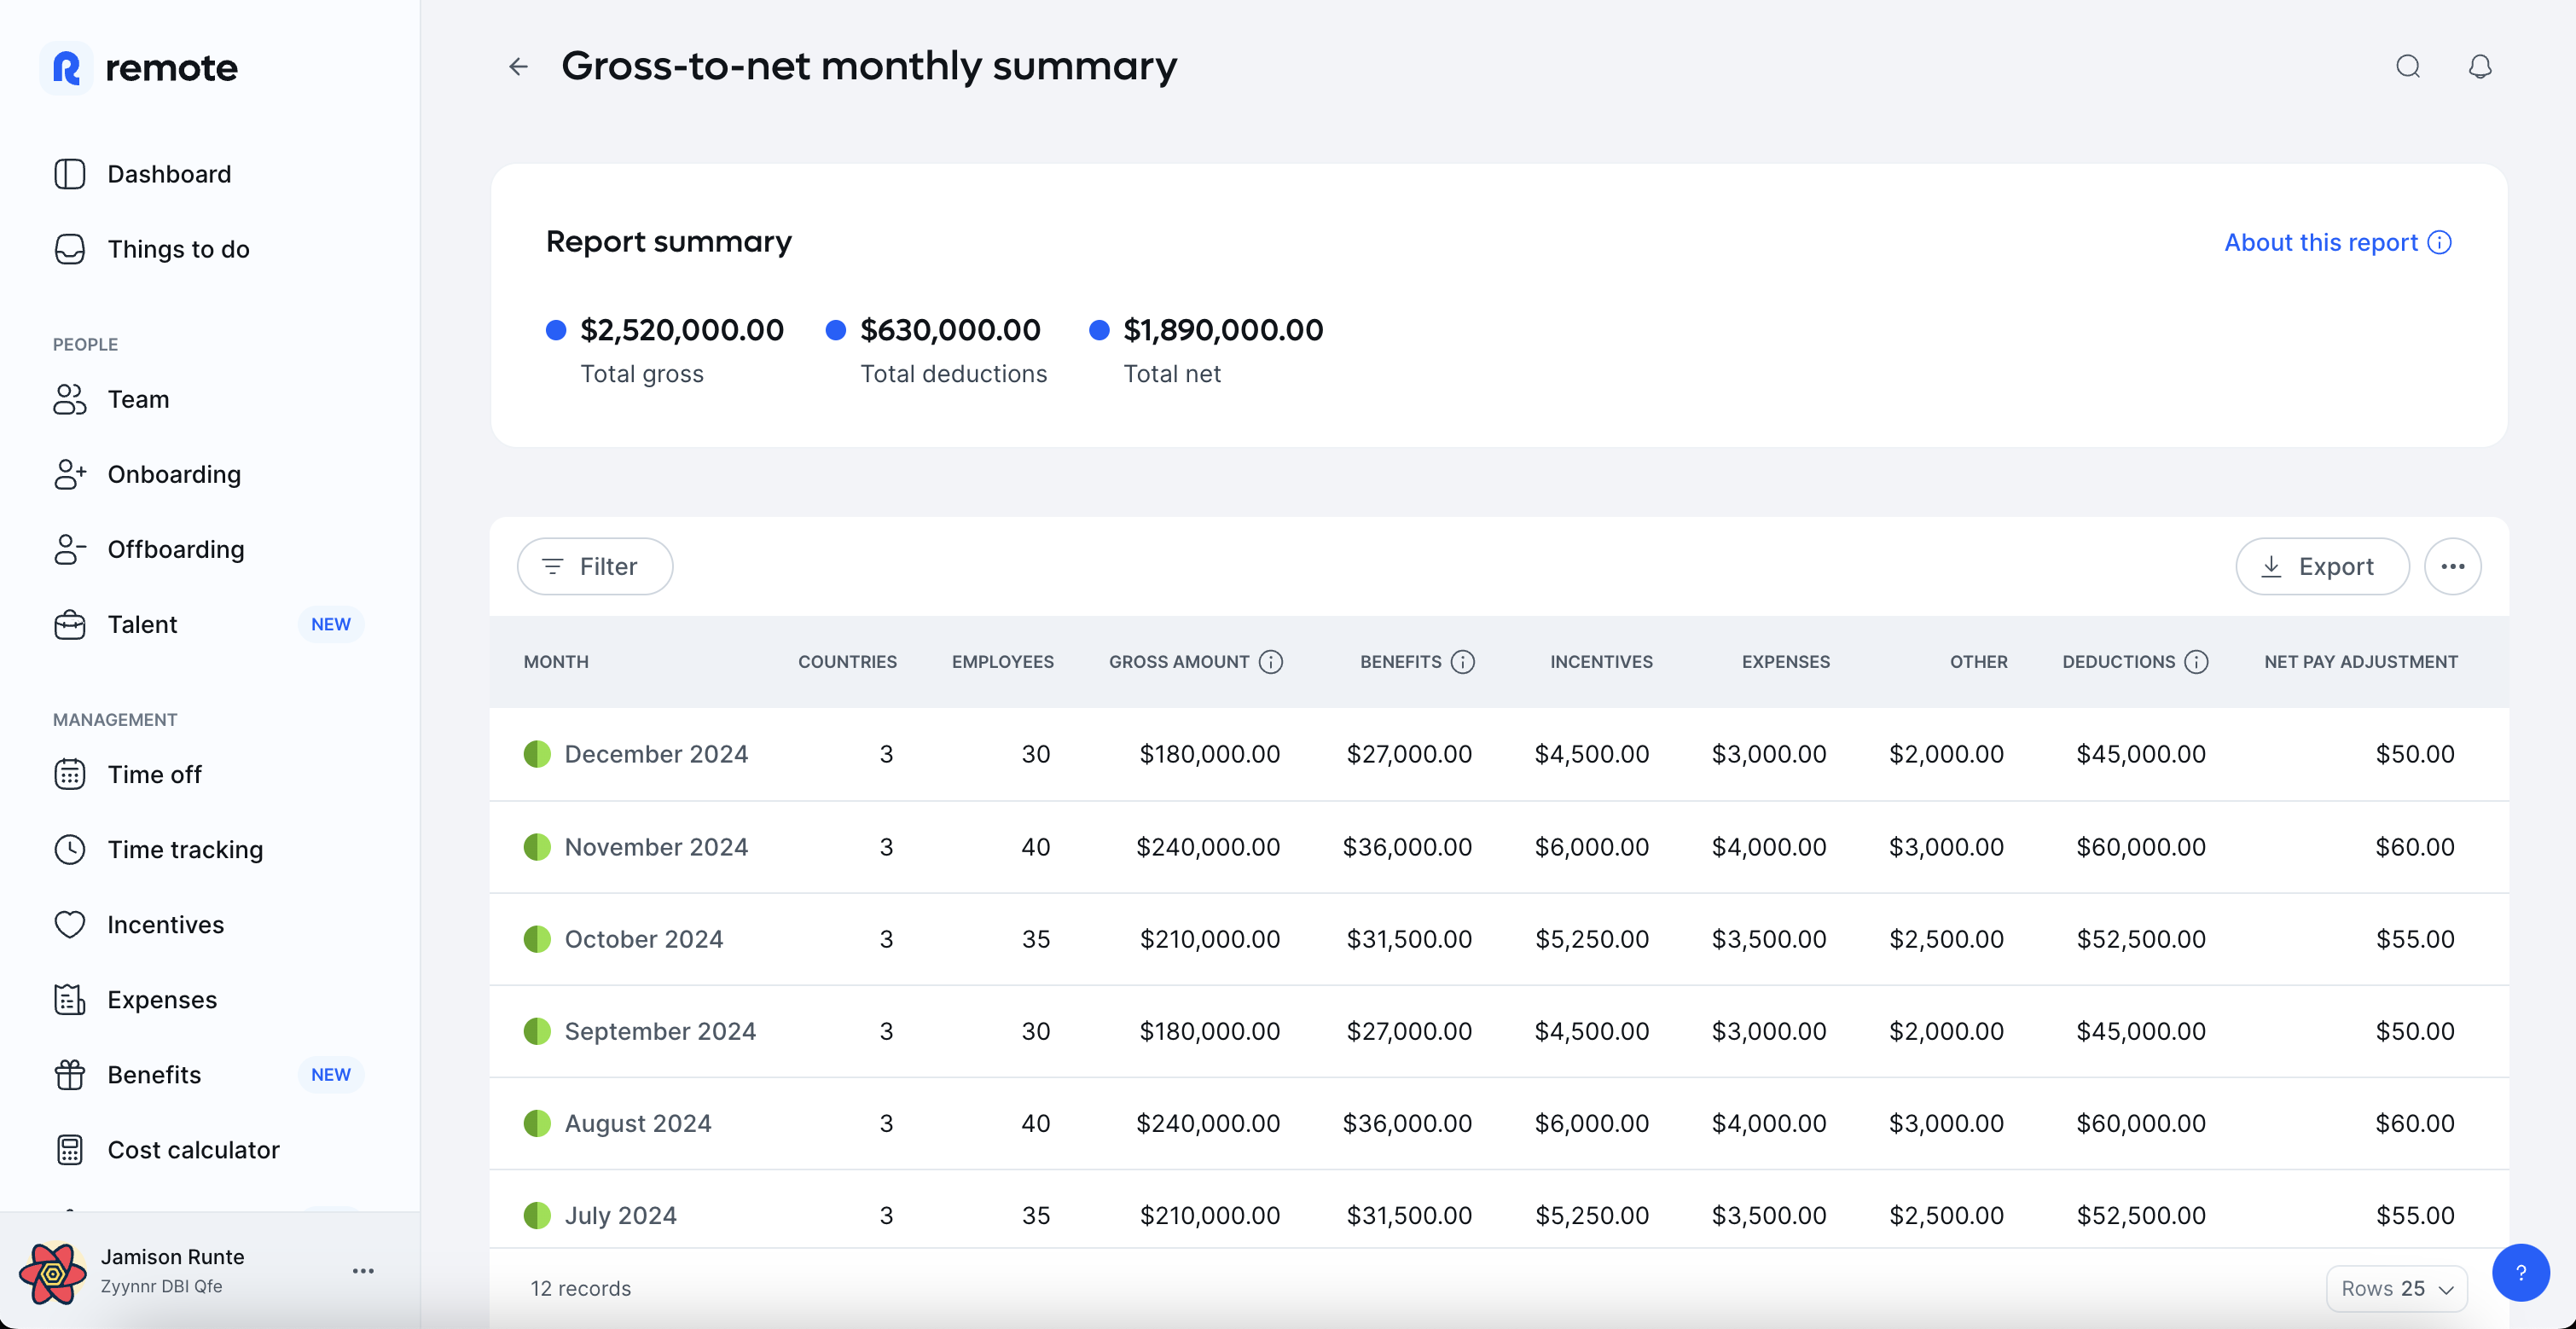Click the Month column header
2576x1329 pixels.
click(556, 662)
